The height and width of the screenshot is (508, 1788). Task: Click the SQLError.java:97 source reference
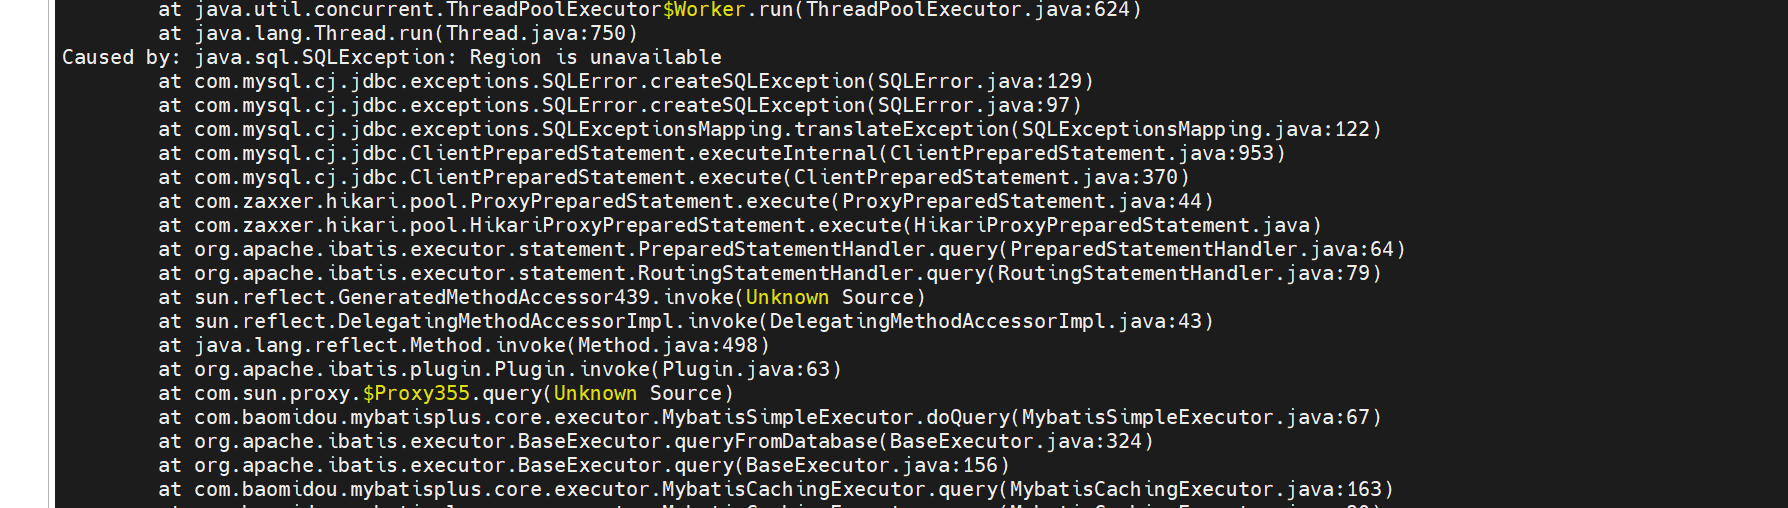pyautogui.click(x=973, y=105)
